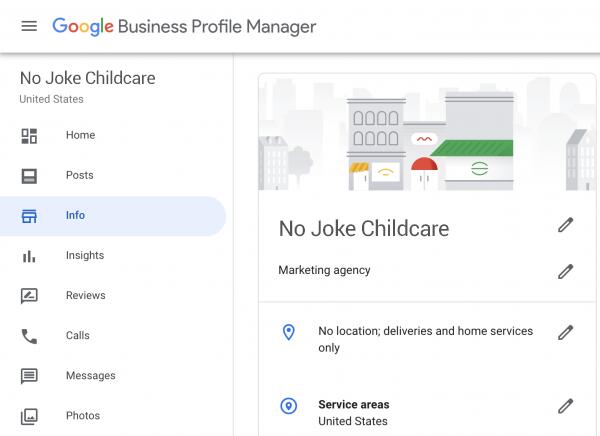Screen dimensions: 600x436
Task: Open the hamburger main menu
Action: (x=29, y=26)
